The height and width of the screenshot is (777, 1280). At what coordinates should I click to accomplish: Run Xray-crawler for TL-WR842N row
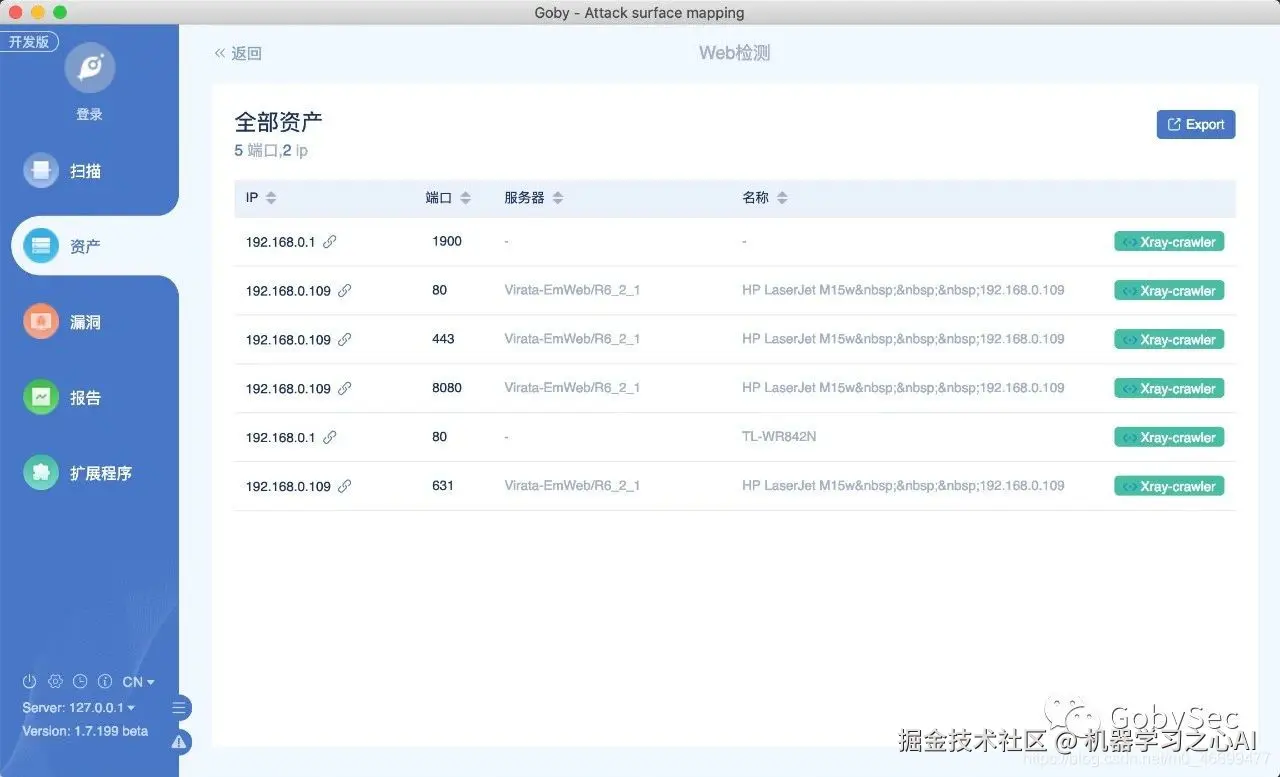[x=1169, y=437]
